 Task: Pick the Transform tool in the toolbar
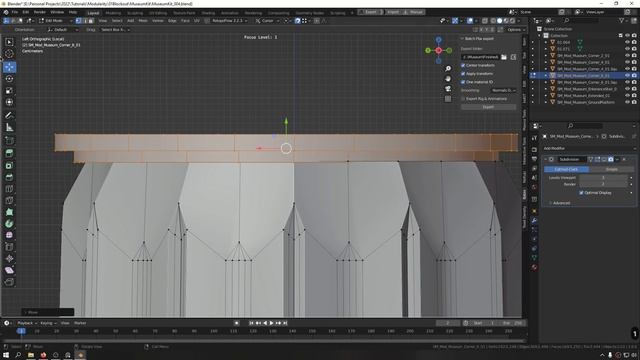[9, 102]
